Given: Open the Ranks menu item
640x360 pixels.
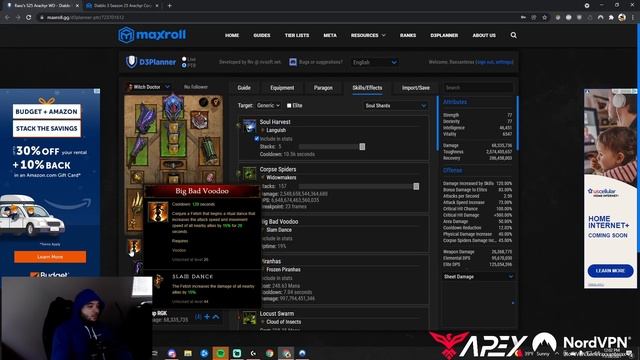Looking at the screenshot, I should pos(408,36).
